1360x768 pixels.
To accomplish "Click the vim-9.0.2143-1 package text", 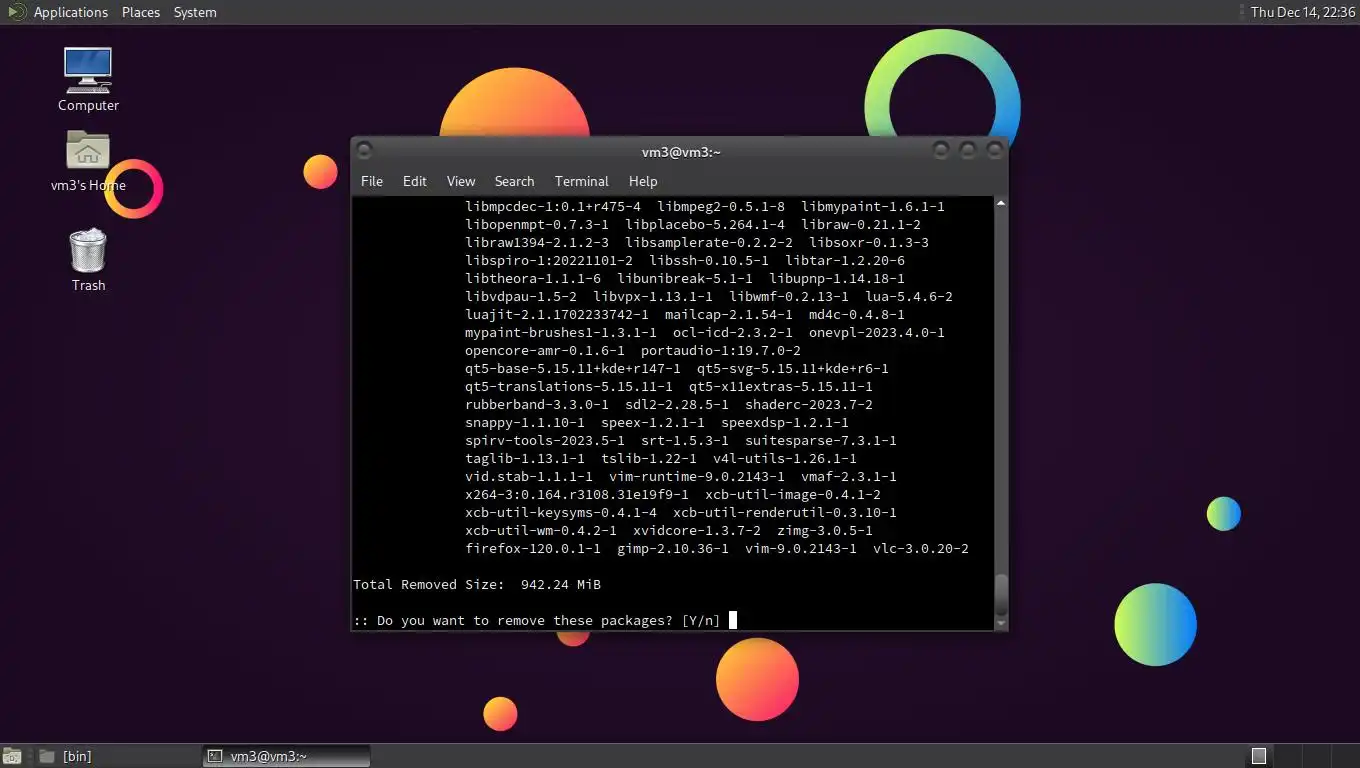I will coord(801,549).
